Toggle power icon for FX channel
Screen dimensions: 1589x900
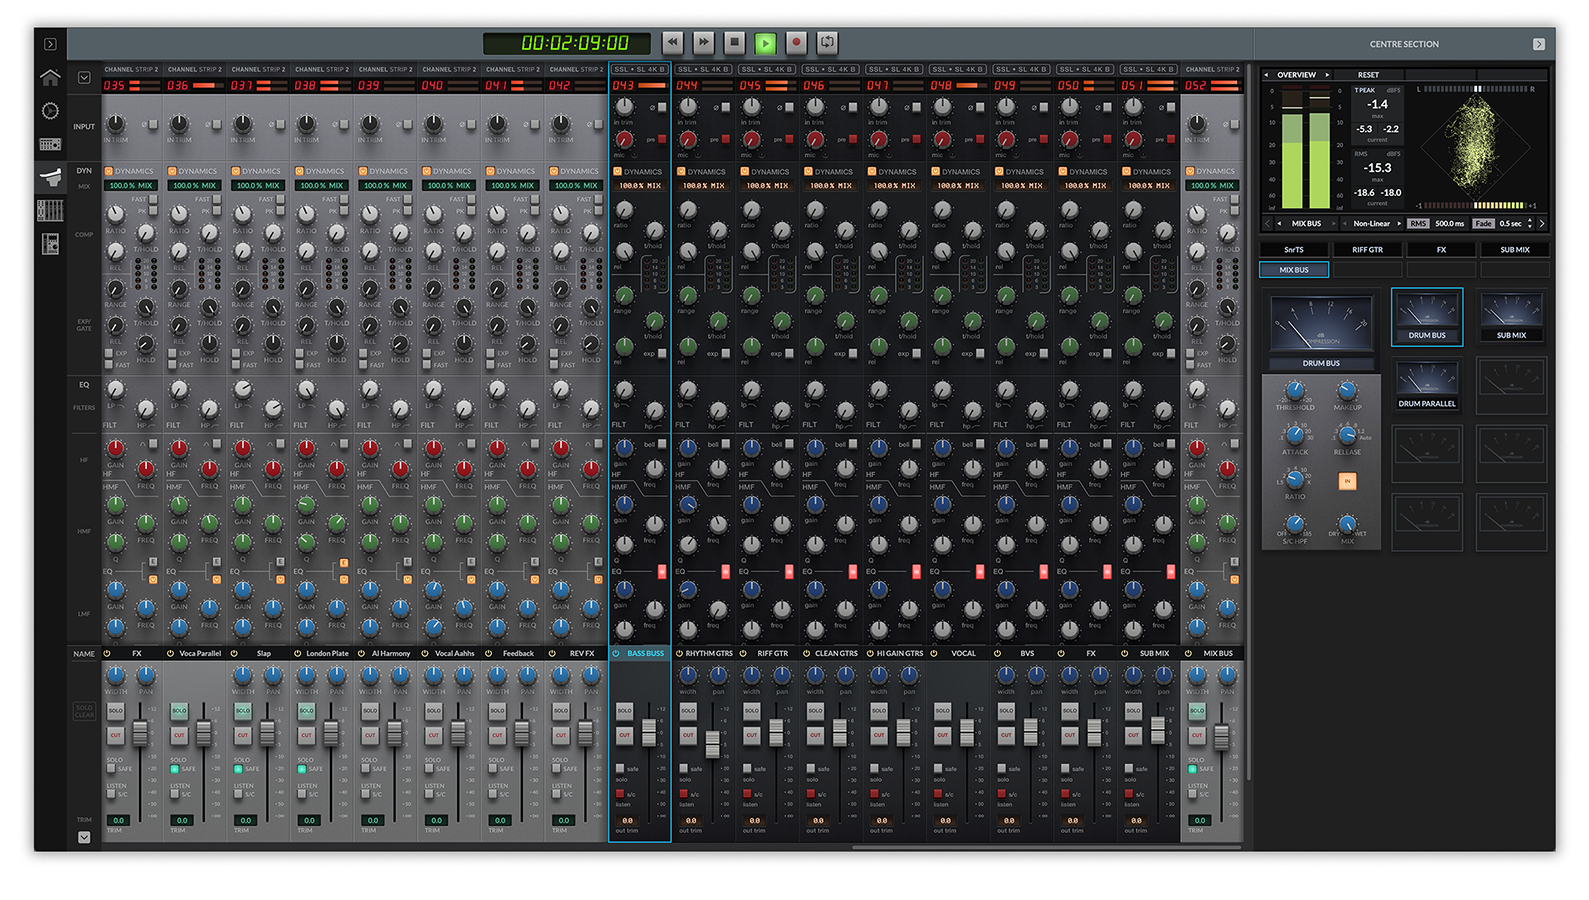click(107, 653)
